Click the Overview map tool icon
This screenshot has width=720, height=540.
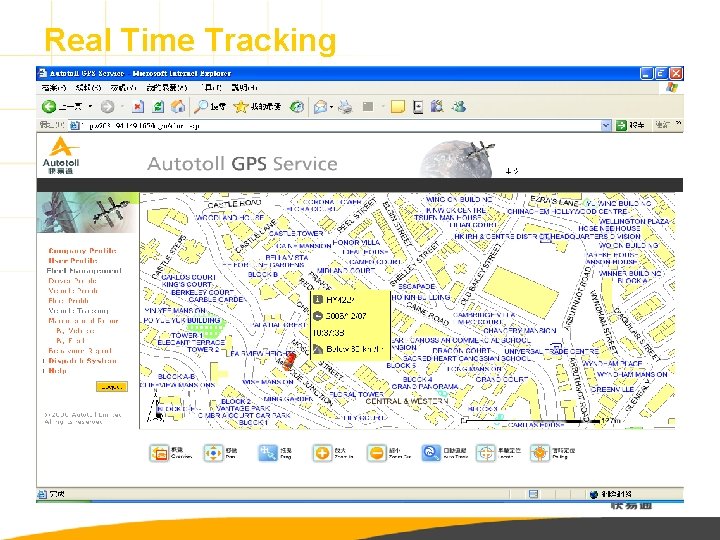(x=159, y=453)
